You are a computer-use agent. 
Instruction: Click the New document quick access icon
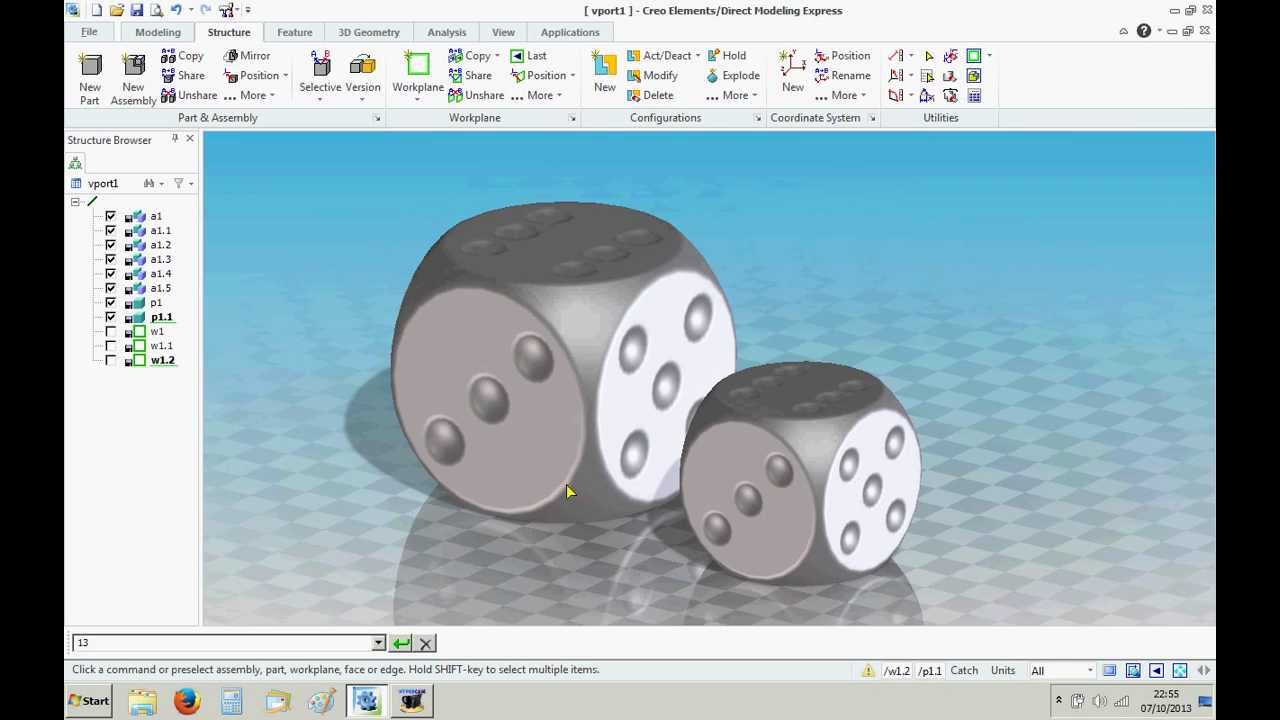coord(96,10)
